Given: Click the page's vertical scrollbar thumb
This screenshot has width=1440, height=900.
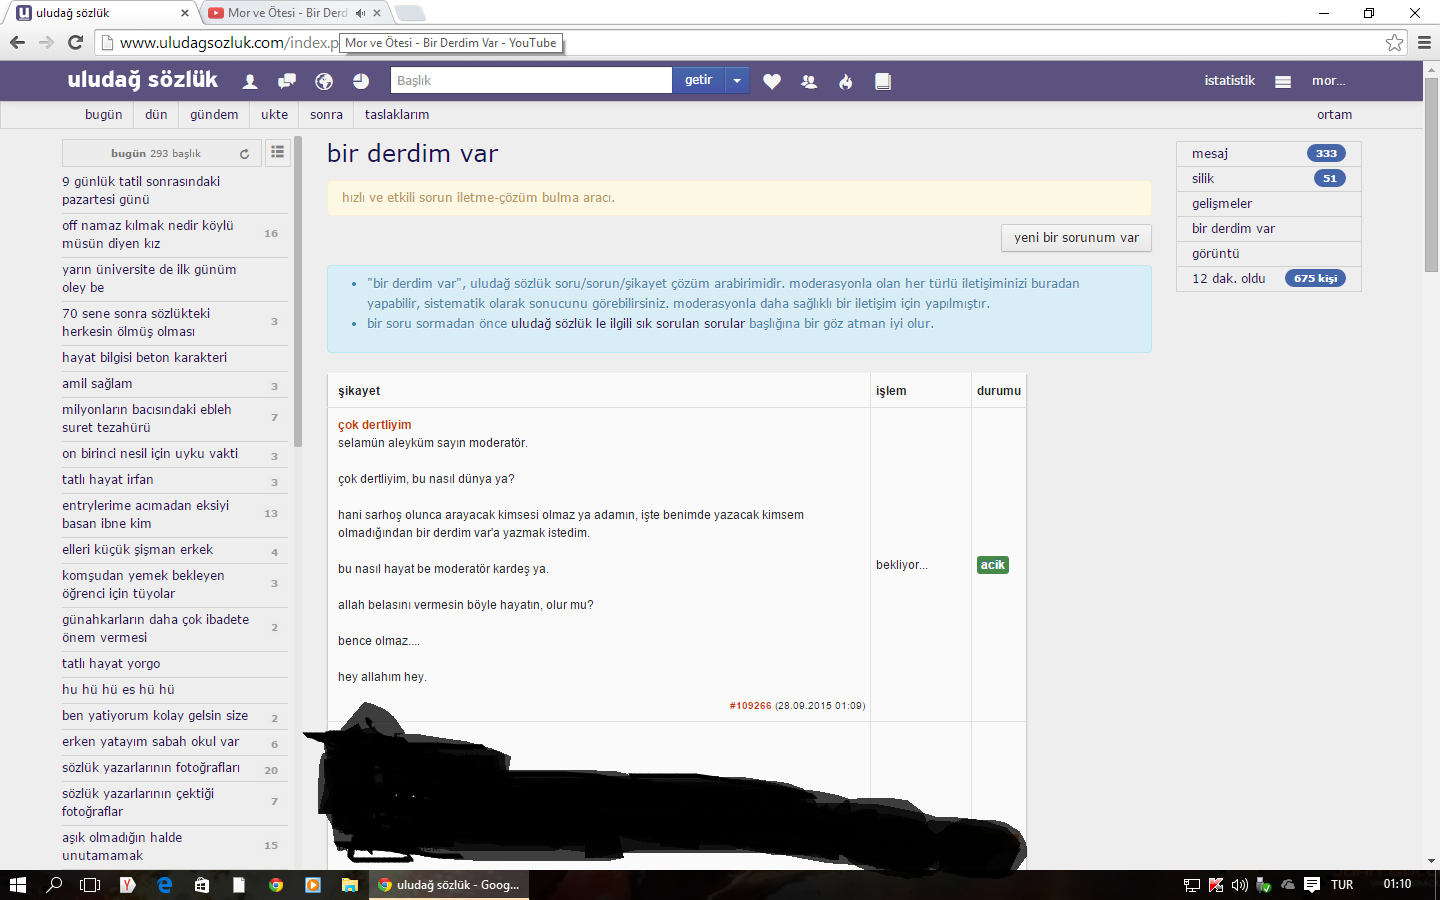Looking at the screenshot, I should [1431, 175].
